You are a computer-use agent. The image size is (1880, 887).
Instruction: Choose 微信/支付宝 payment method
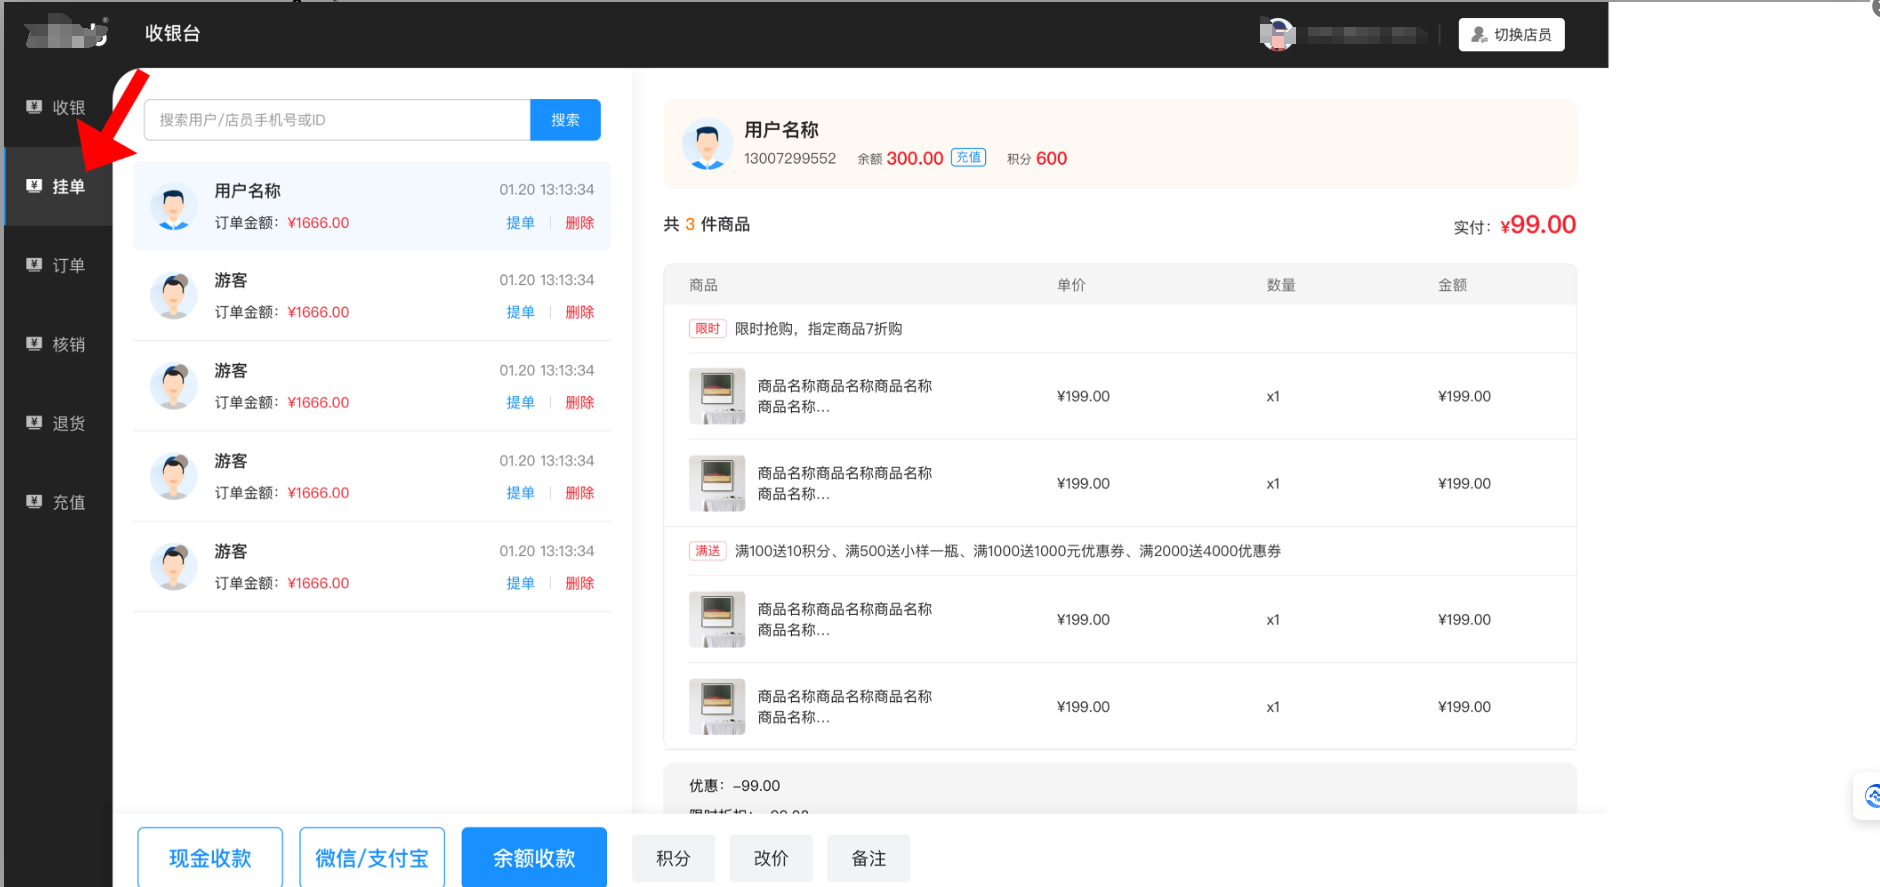click(x=372, y=857)
